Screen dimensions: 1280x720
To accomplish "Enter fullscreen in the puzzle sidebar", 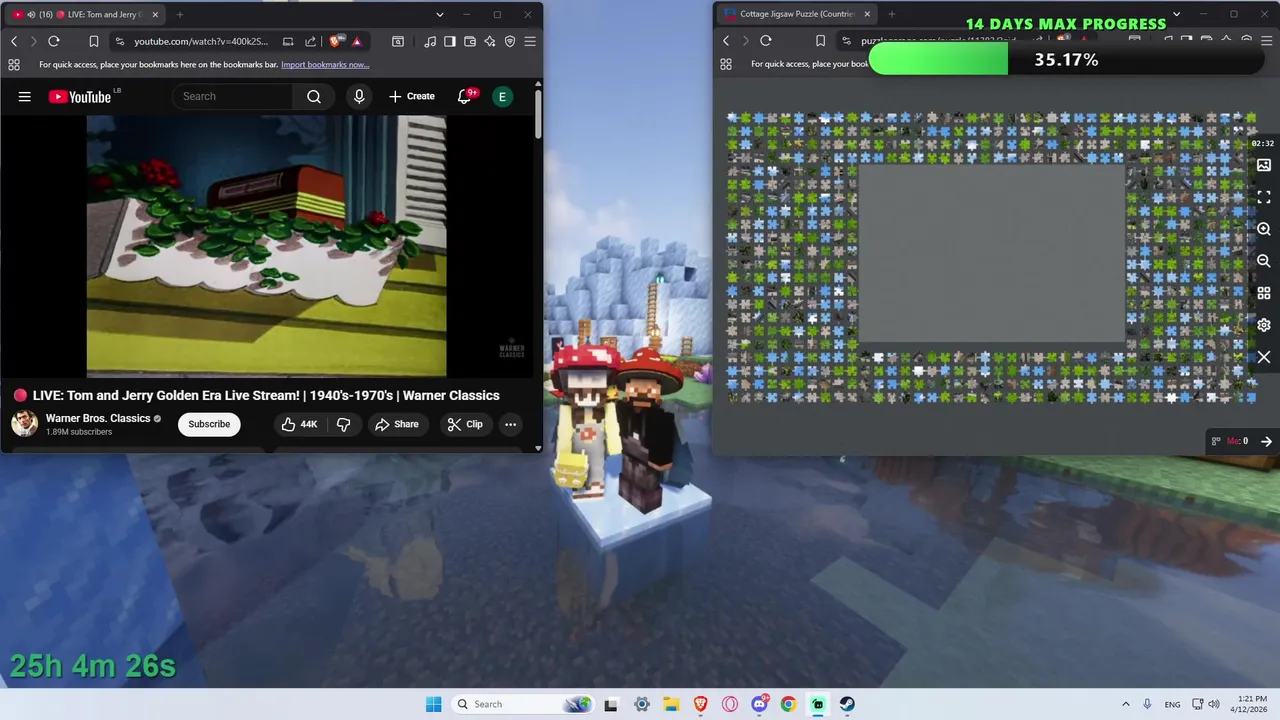I will 1264,197.
